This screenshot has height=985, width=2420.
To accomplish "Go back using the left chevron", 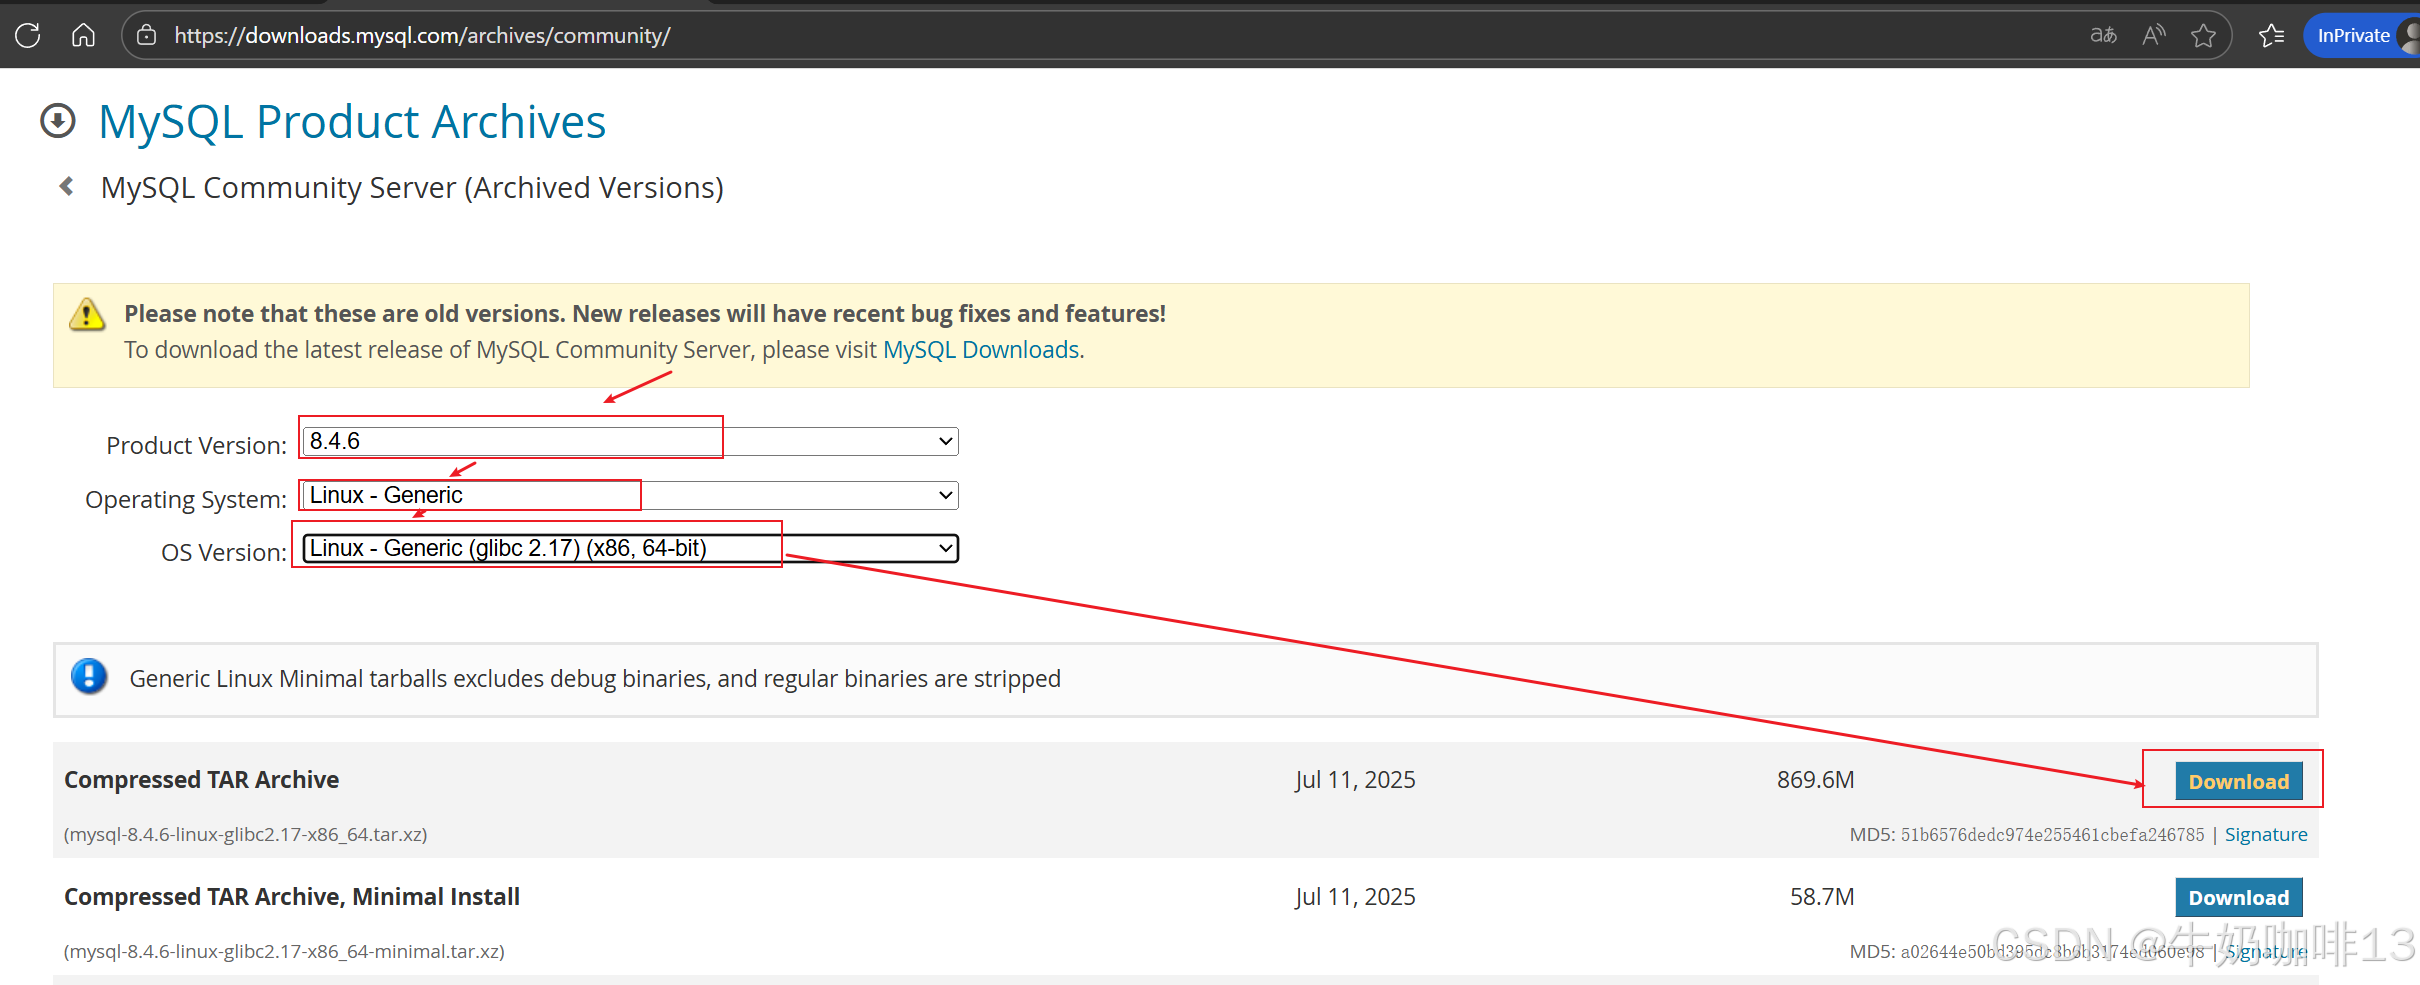I will [x=67, y=186].
